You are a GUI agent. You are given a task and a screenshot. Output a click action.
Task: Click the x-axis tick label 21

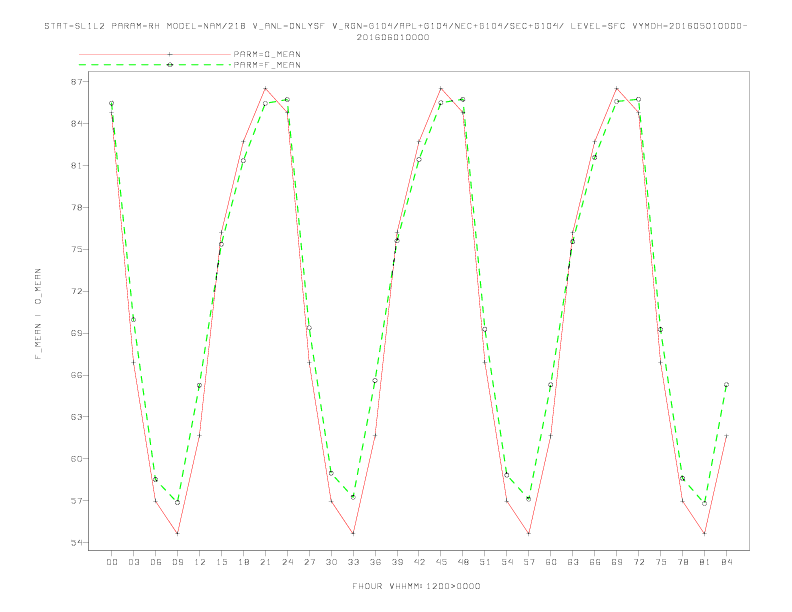pos(265,562)
